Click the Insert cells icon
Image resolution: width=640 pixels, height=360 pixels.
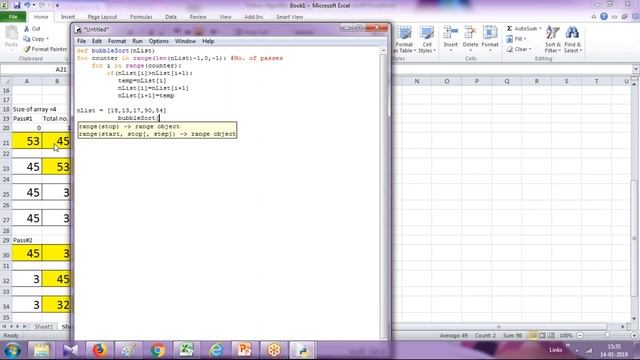451,33
